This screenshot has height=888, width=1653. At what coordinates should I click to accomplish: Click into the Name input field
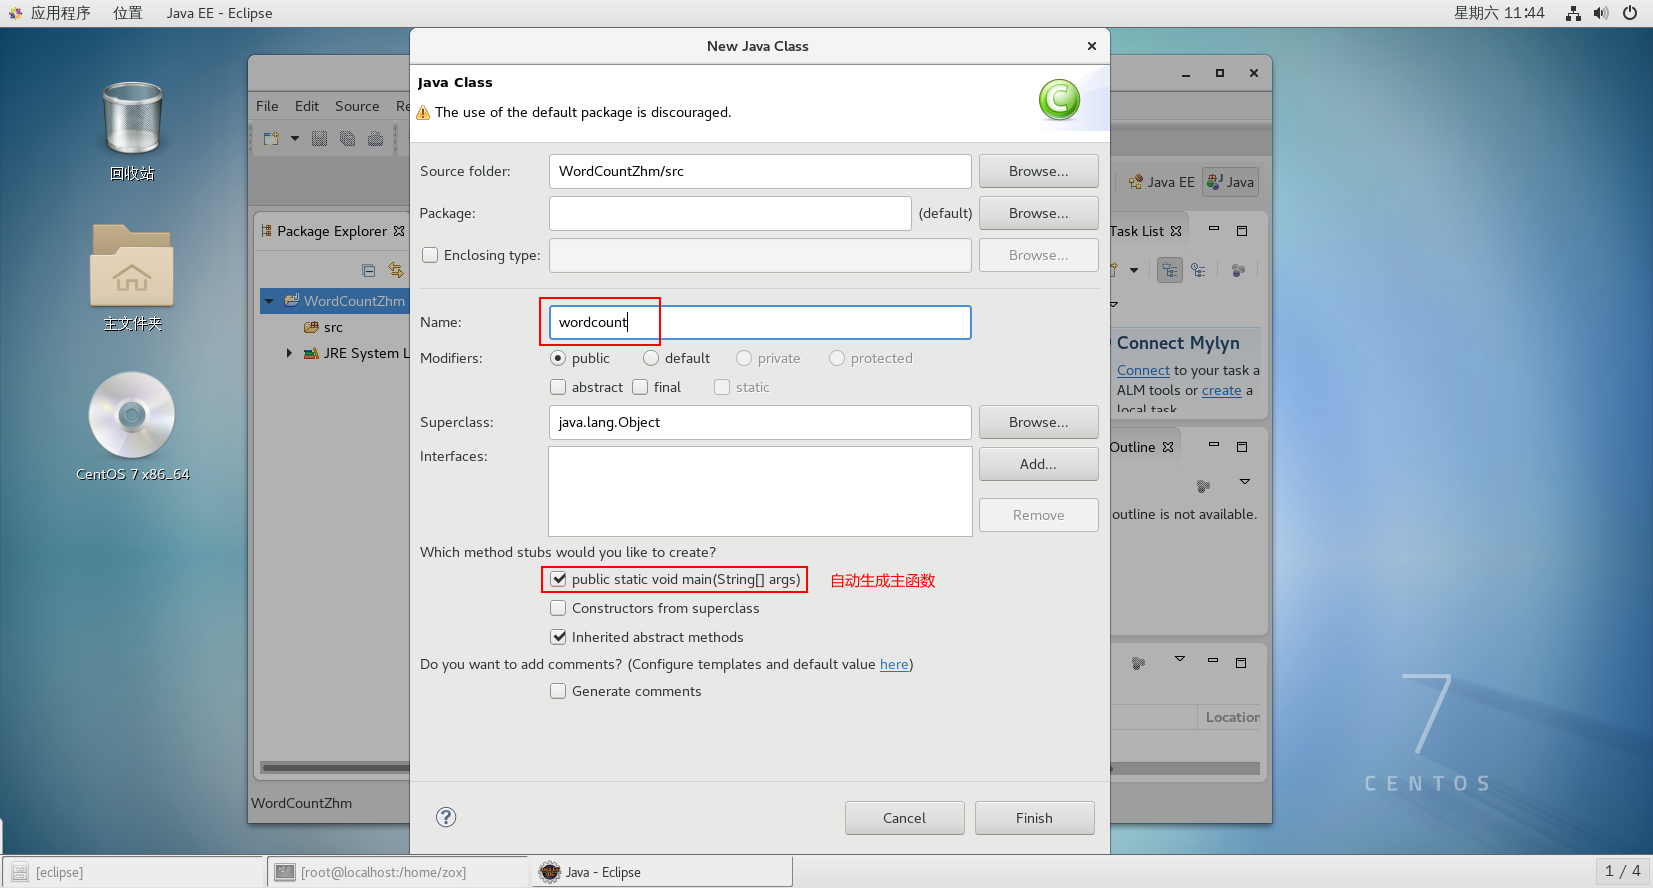pyautogui.click(x=760, y=322)
